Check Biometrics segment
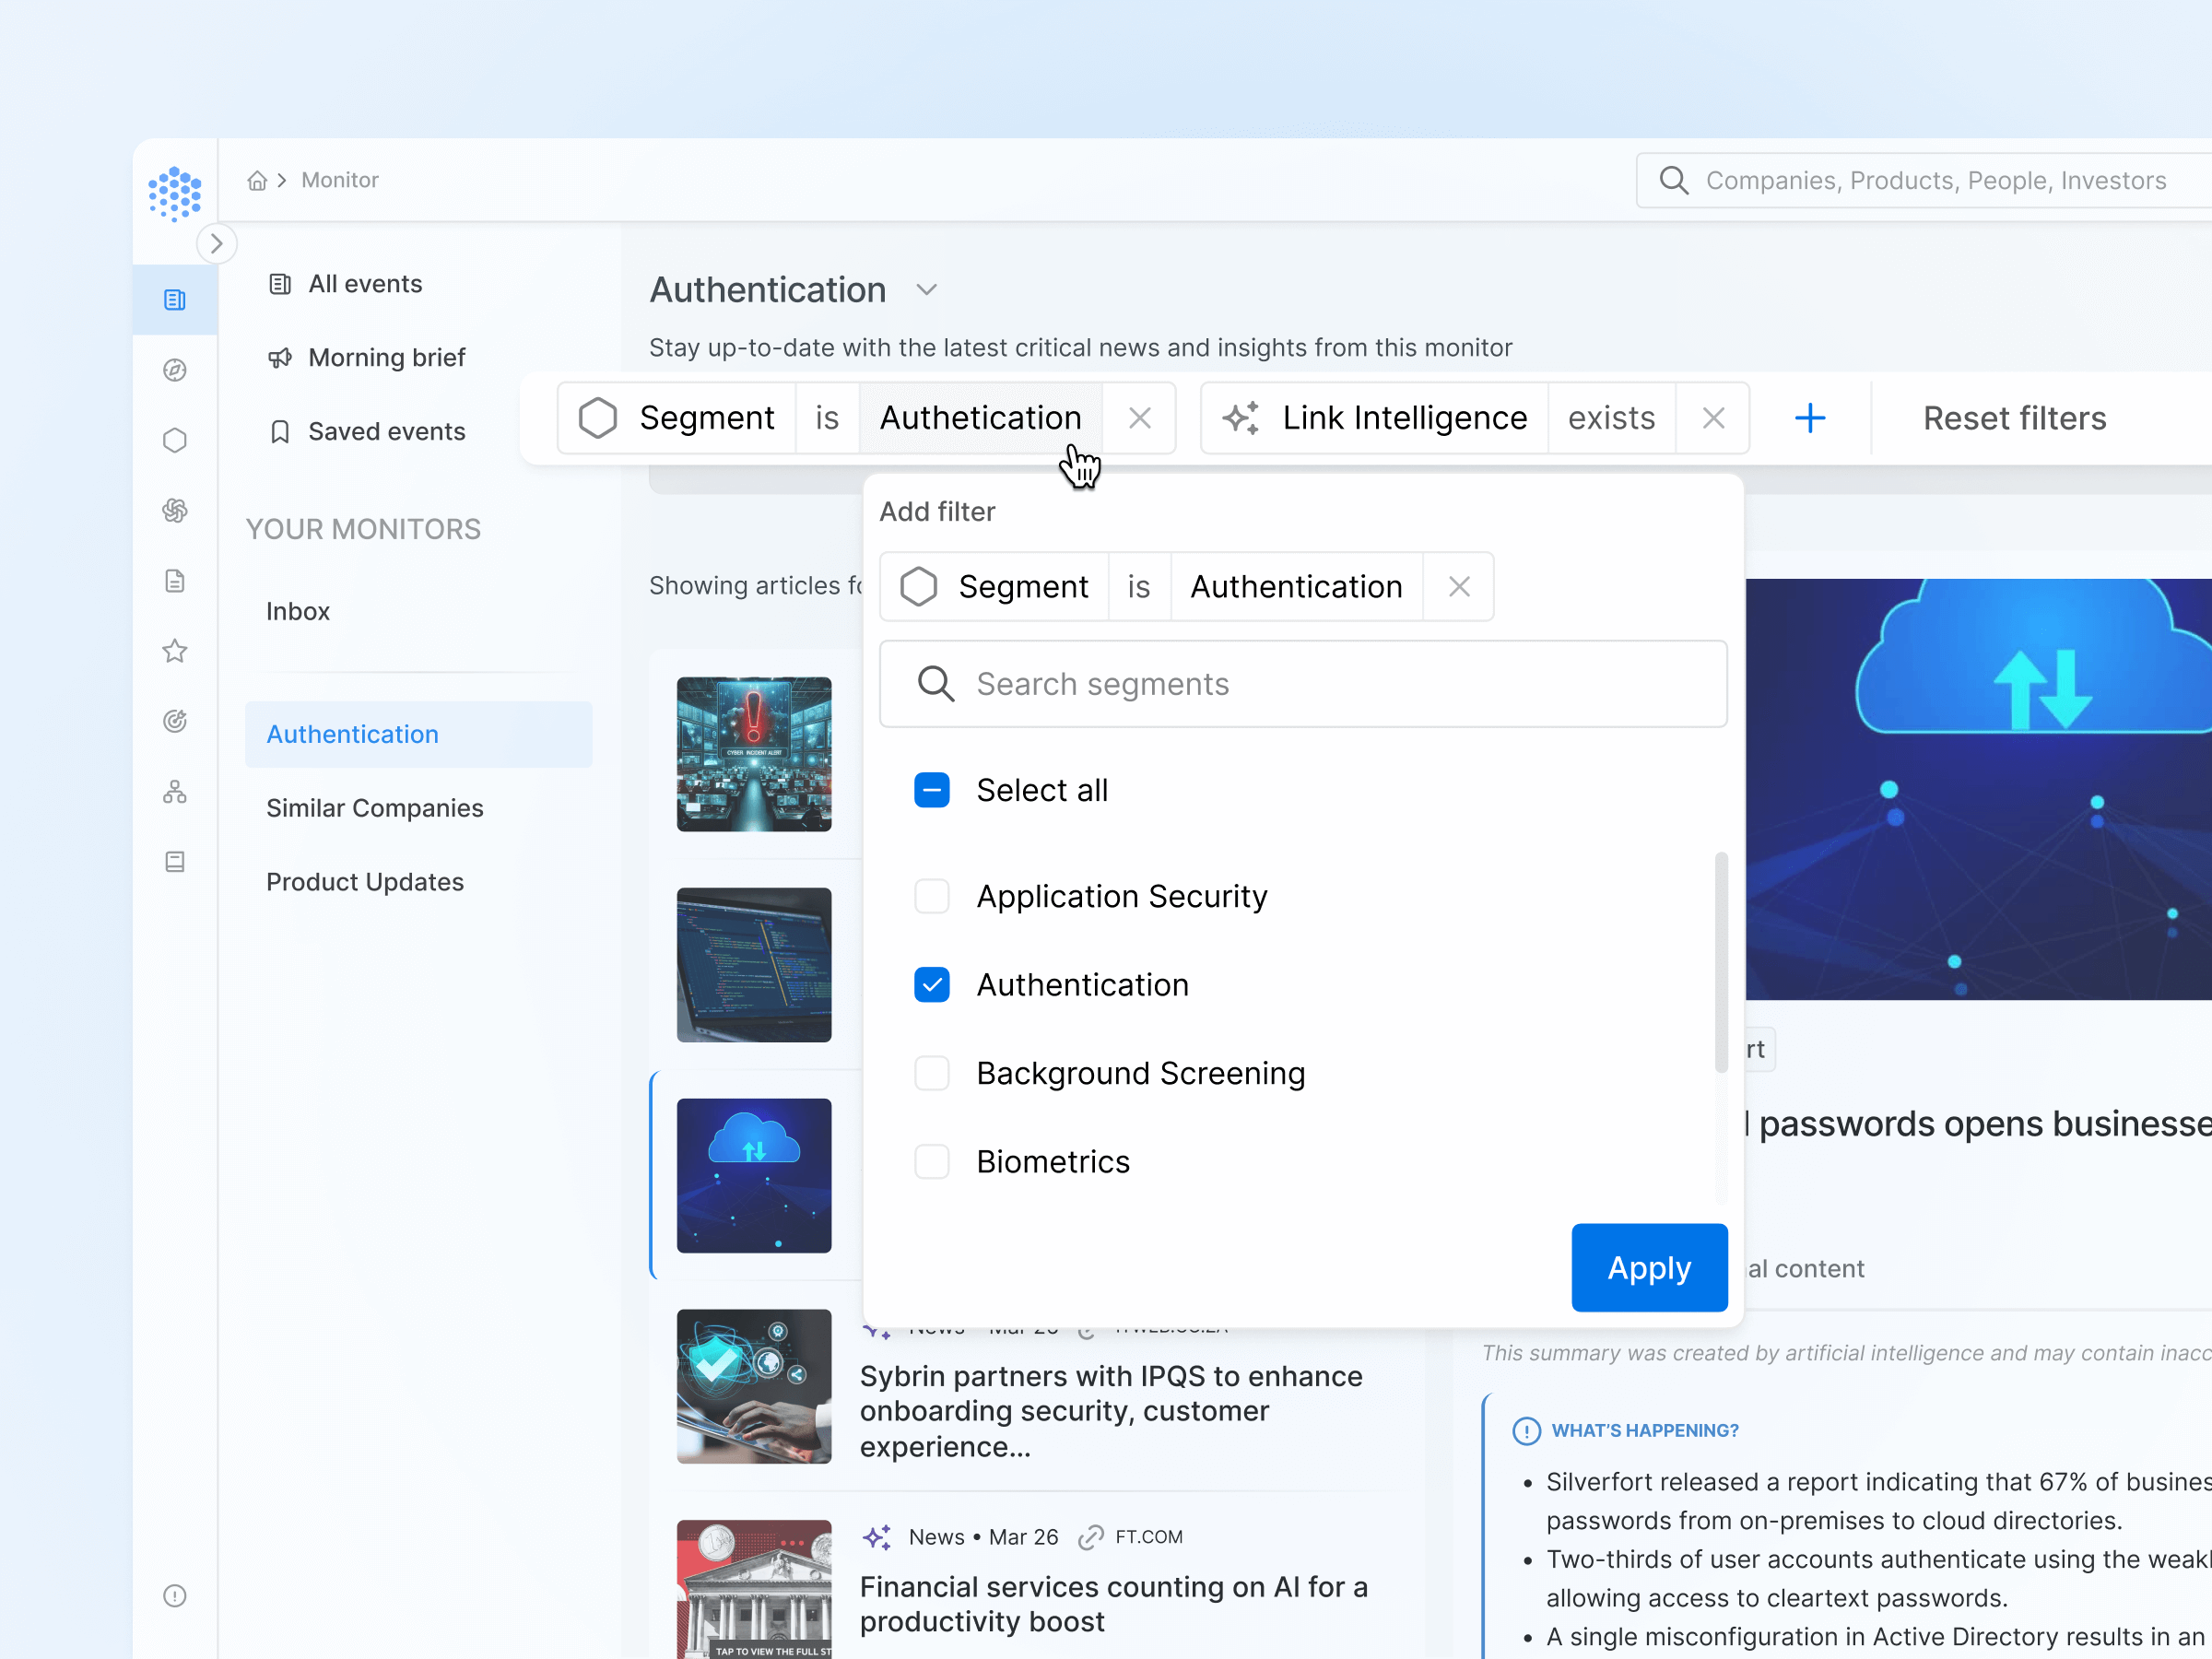This screenshot has height=1659, width=2212. tap(932, 1162)
